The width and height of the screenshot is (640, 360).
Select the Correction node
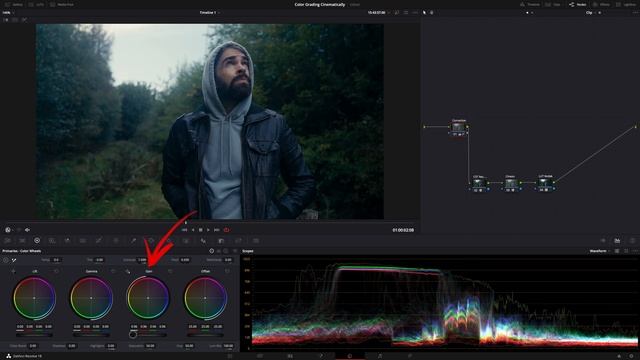tap(459, 127)
